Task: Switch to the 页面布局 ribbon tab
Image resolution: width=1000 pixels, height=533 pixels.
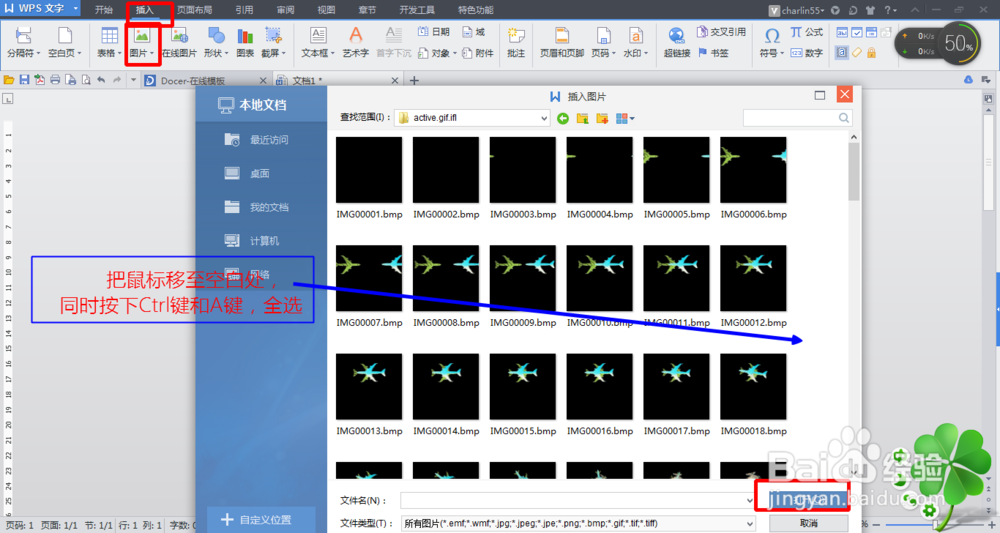Action: [195, 10]
